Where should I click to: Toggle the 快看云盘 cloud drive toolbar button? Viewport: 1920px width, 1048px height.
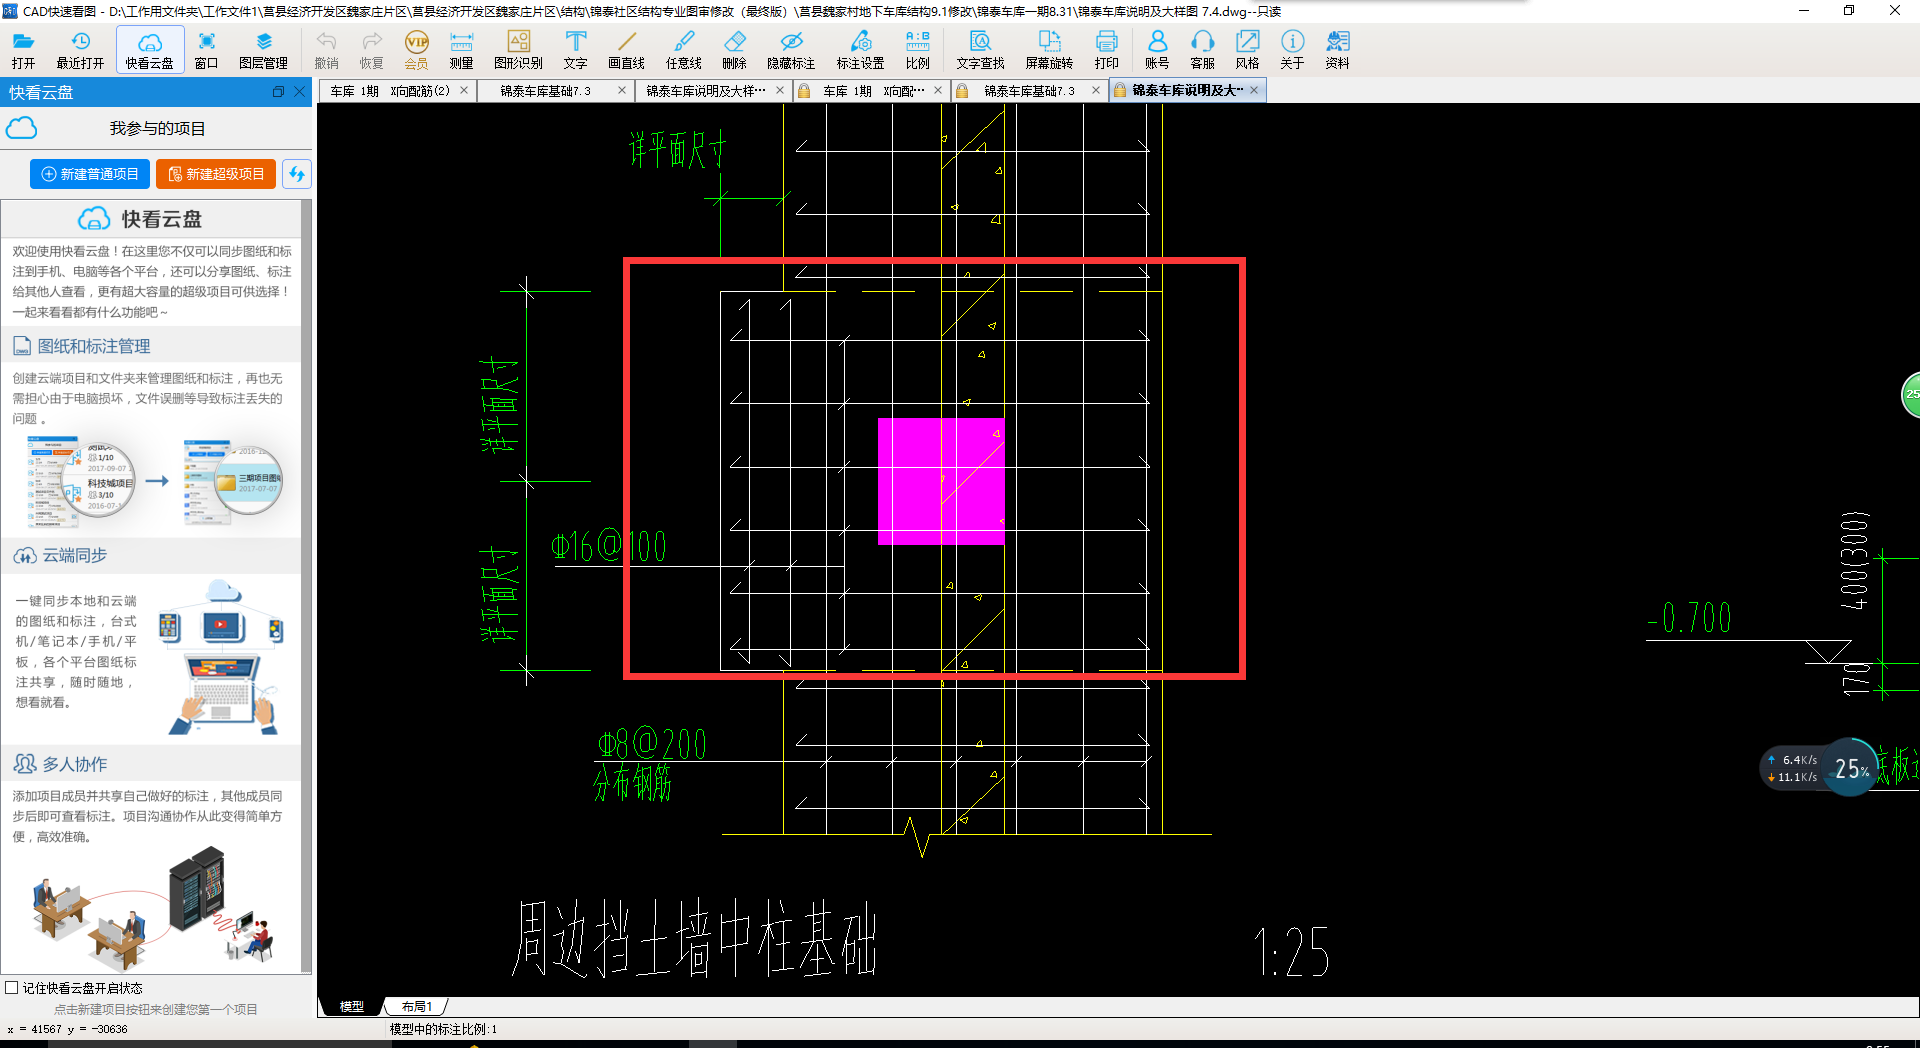tap(150, 49)
